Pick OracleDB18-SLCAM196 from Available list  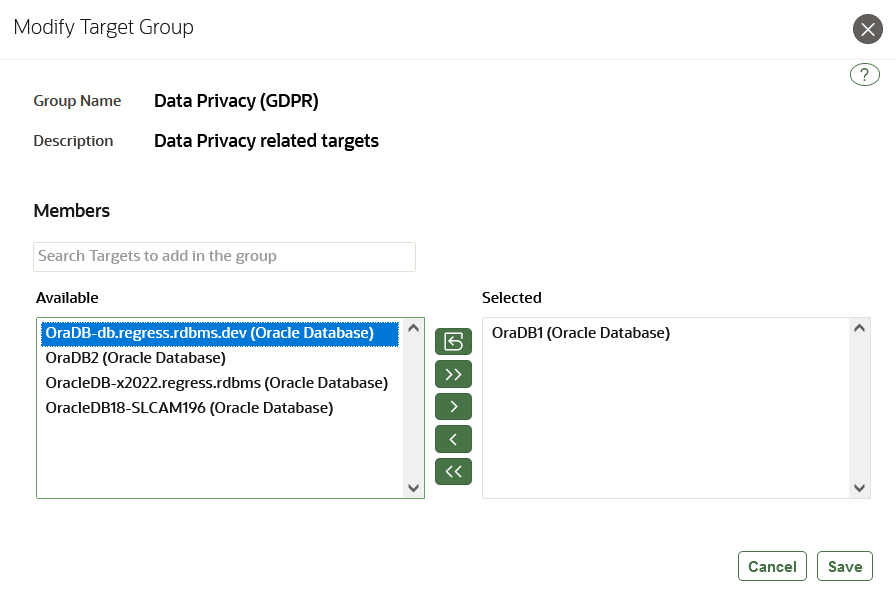click(189, 408)
